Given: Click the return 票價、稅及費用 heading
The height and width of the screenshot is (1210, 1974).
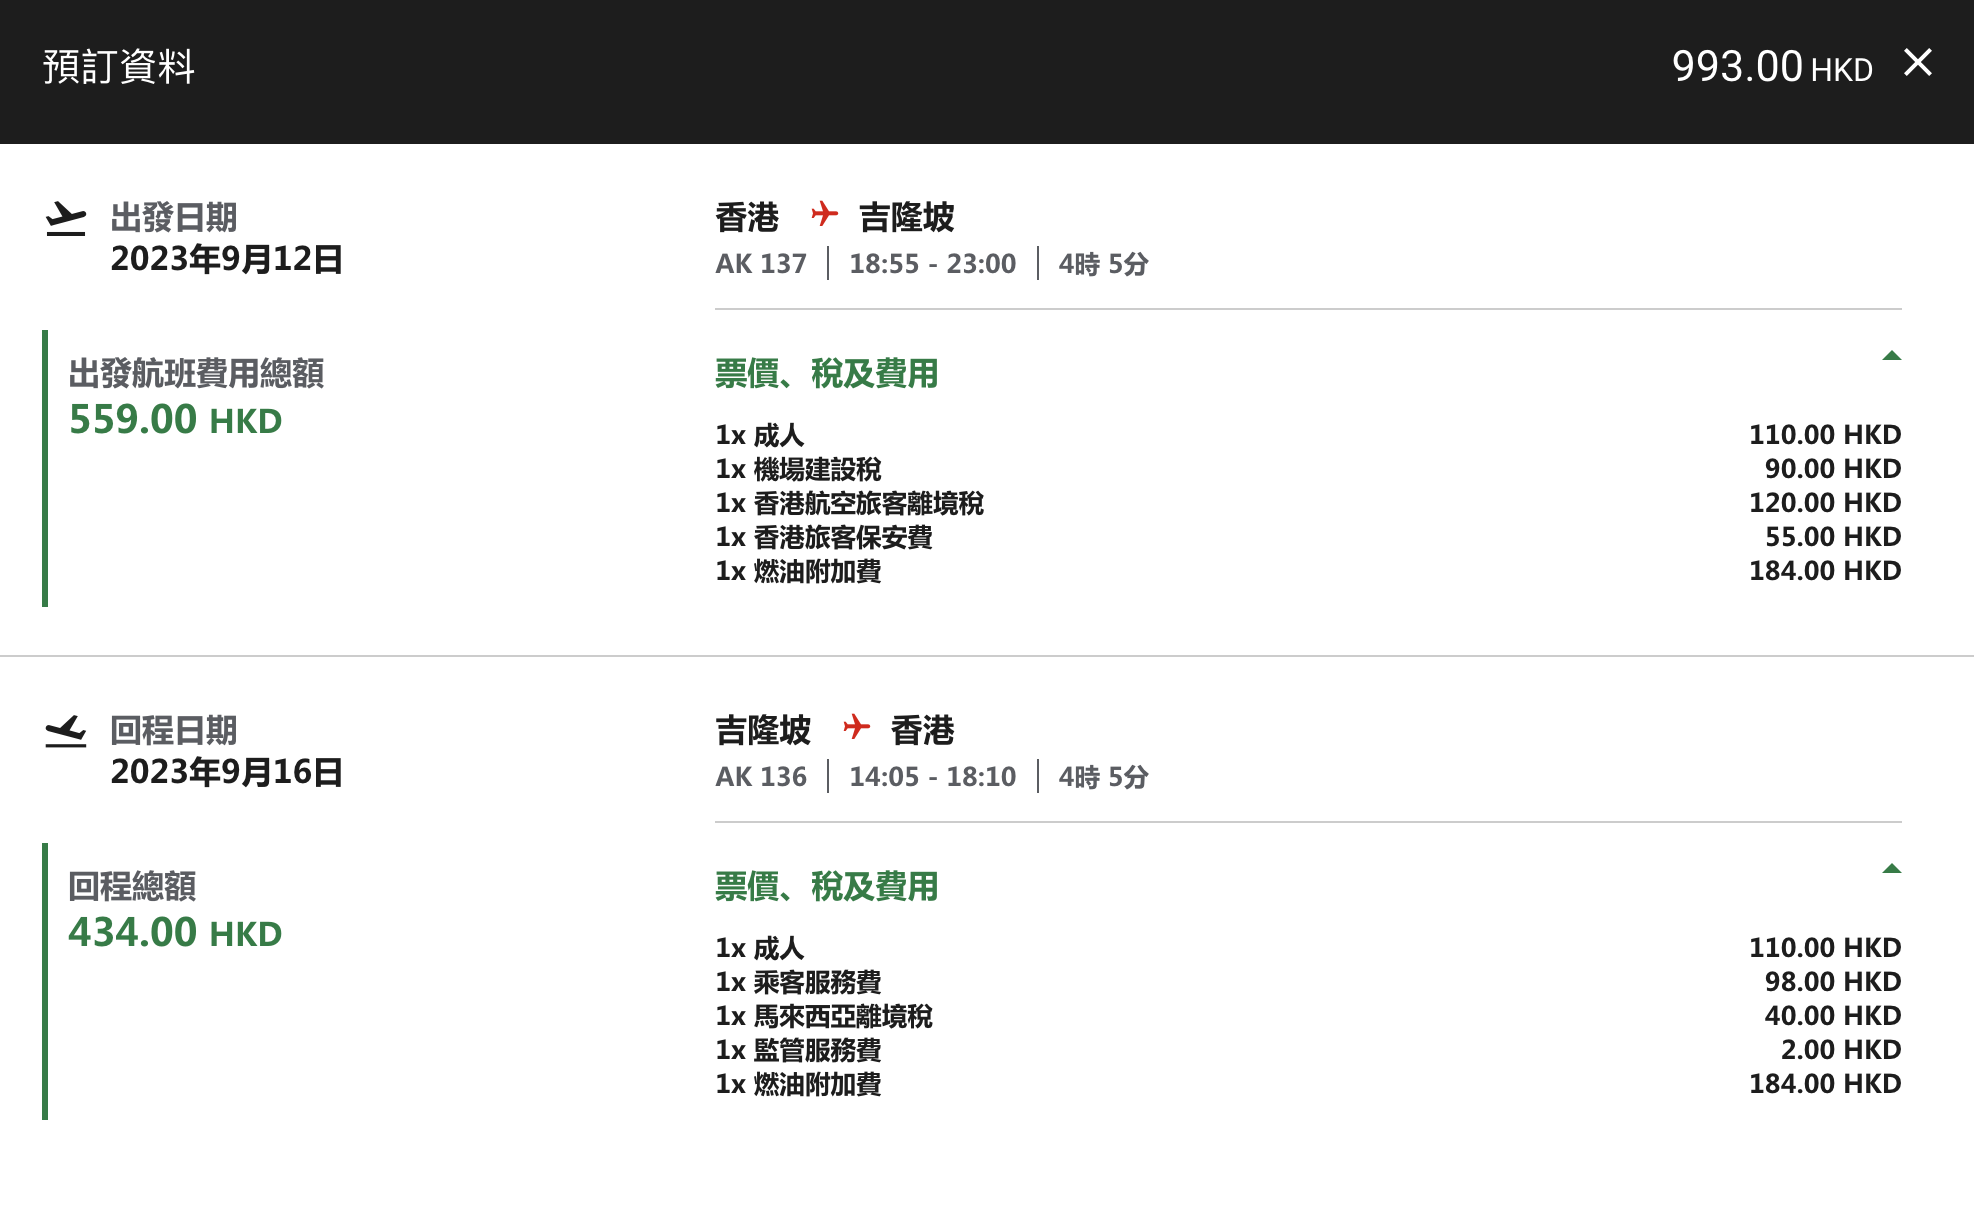Looking at the screenshot, I should pyautogui.click(x=824, y=887).
